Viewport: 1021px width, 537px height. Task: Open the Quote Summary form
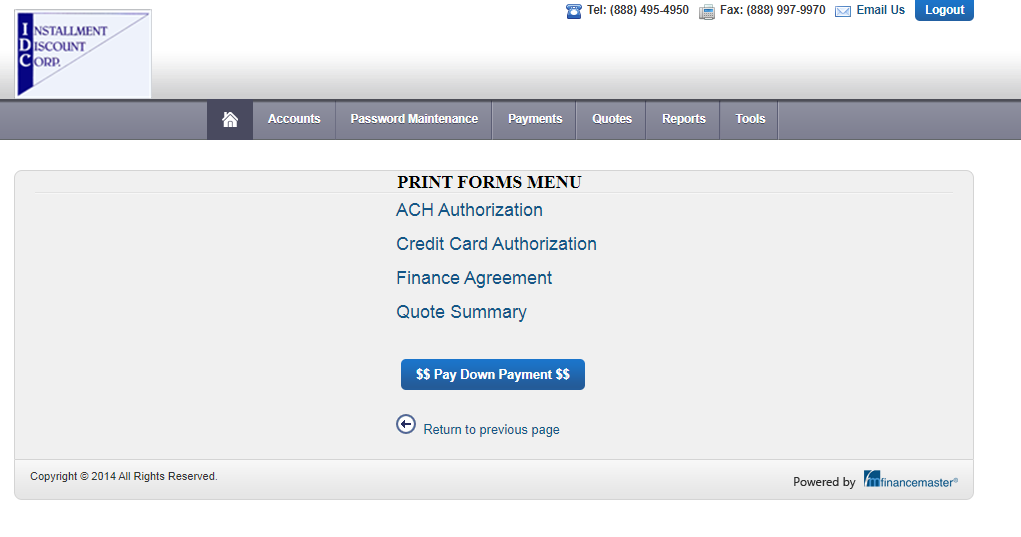pos(461,312)
